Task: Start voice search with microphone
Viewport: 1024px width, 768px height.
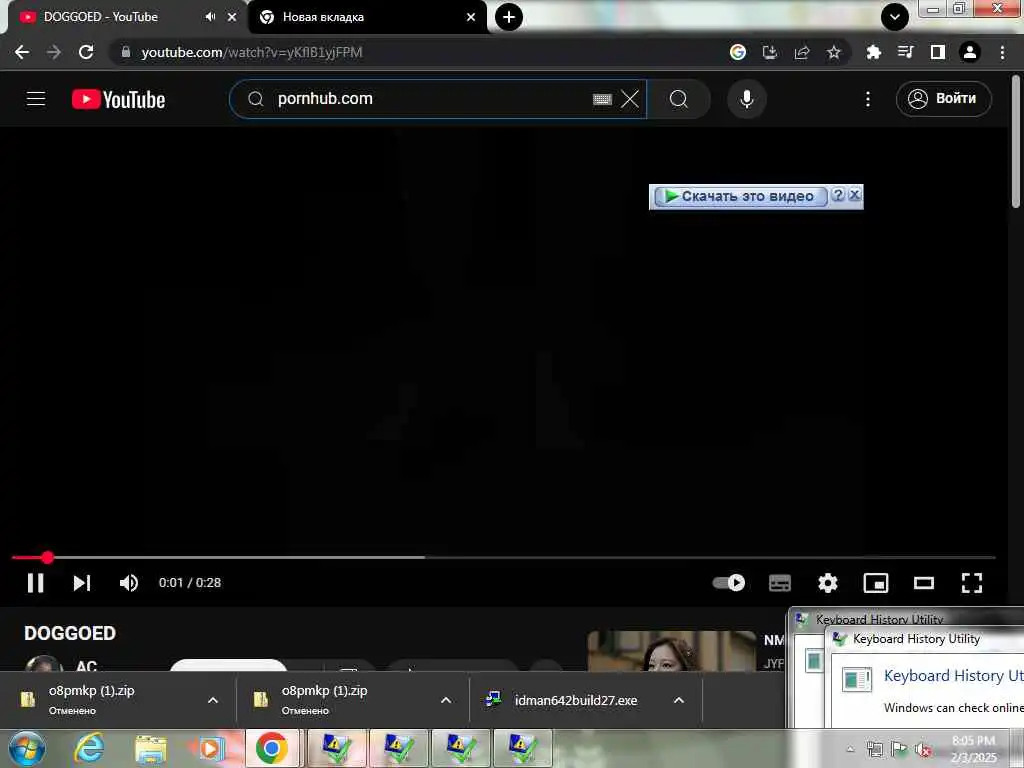Action: pos(746,99)
